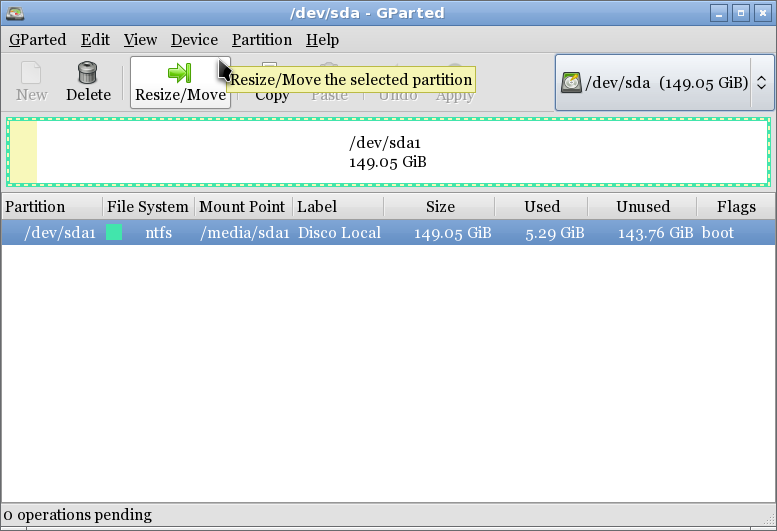This screenshot has height=531, width=777.
Task: Click the device selector up/down arrows
Action: point(762,82)
